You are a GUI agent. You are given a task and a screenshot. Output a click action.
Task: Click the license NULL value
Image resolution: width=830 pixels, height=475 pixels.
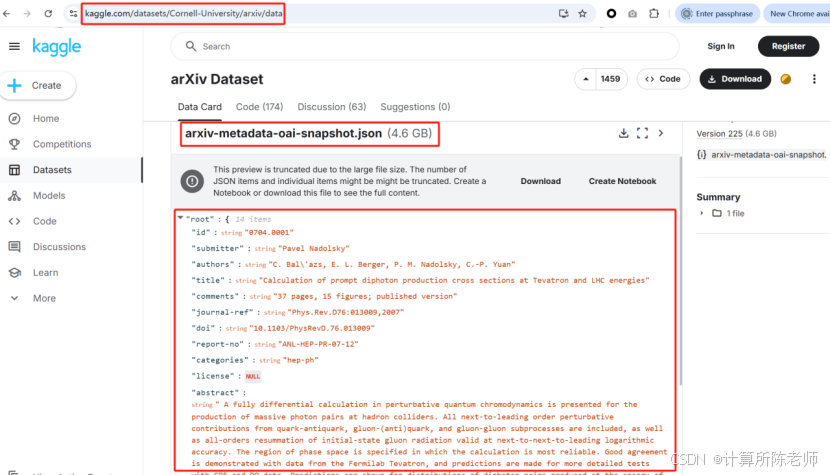point(252,377)
